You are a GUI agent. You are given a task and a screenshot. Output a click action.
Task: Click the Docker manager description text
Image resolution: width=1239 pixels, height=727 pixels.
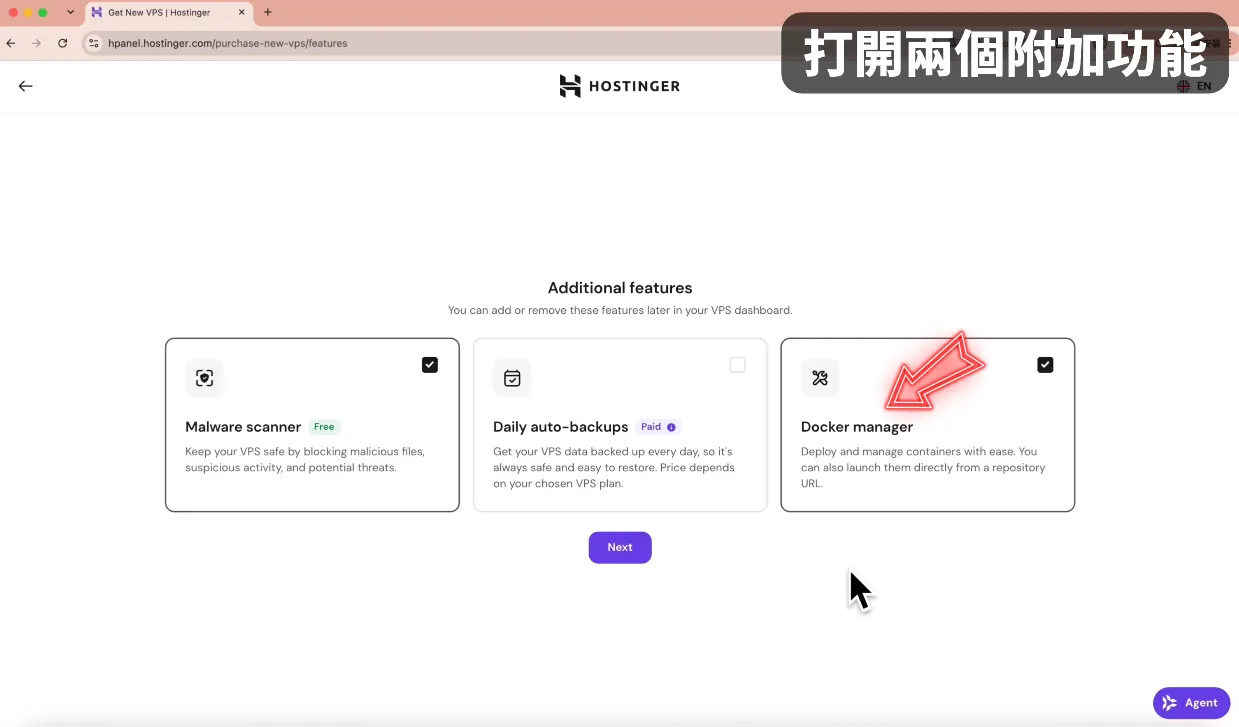[x=923, y=467]
